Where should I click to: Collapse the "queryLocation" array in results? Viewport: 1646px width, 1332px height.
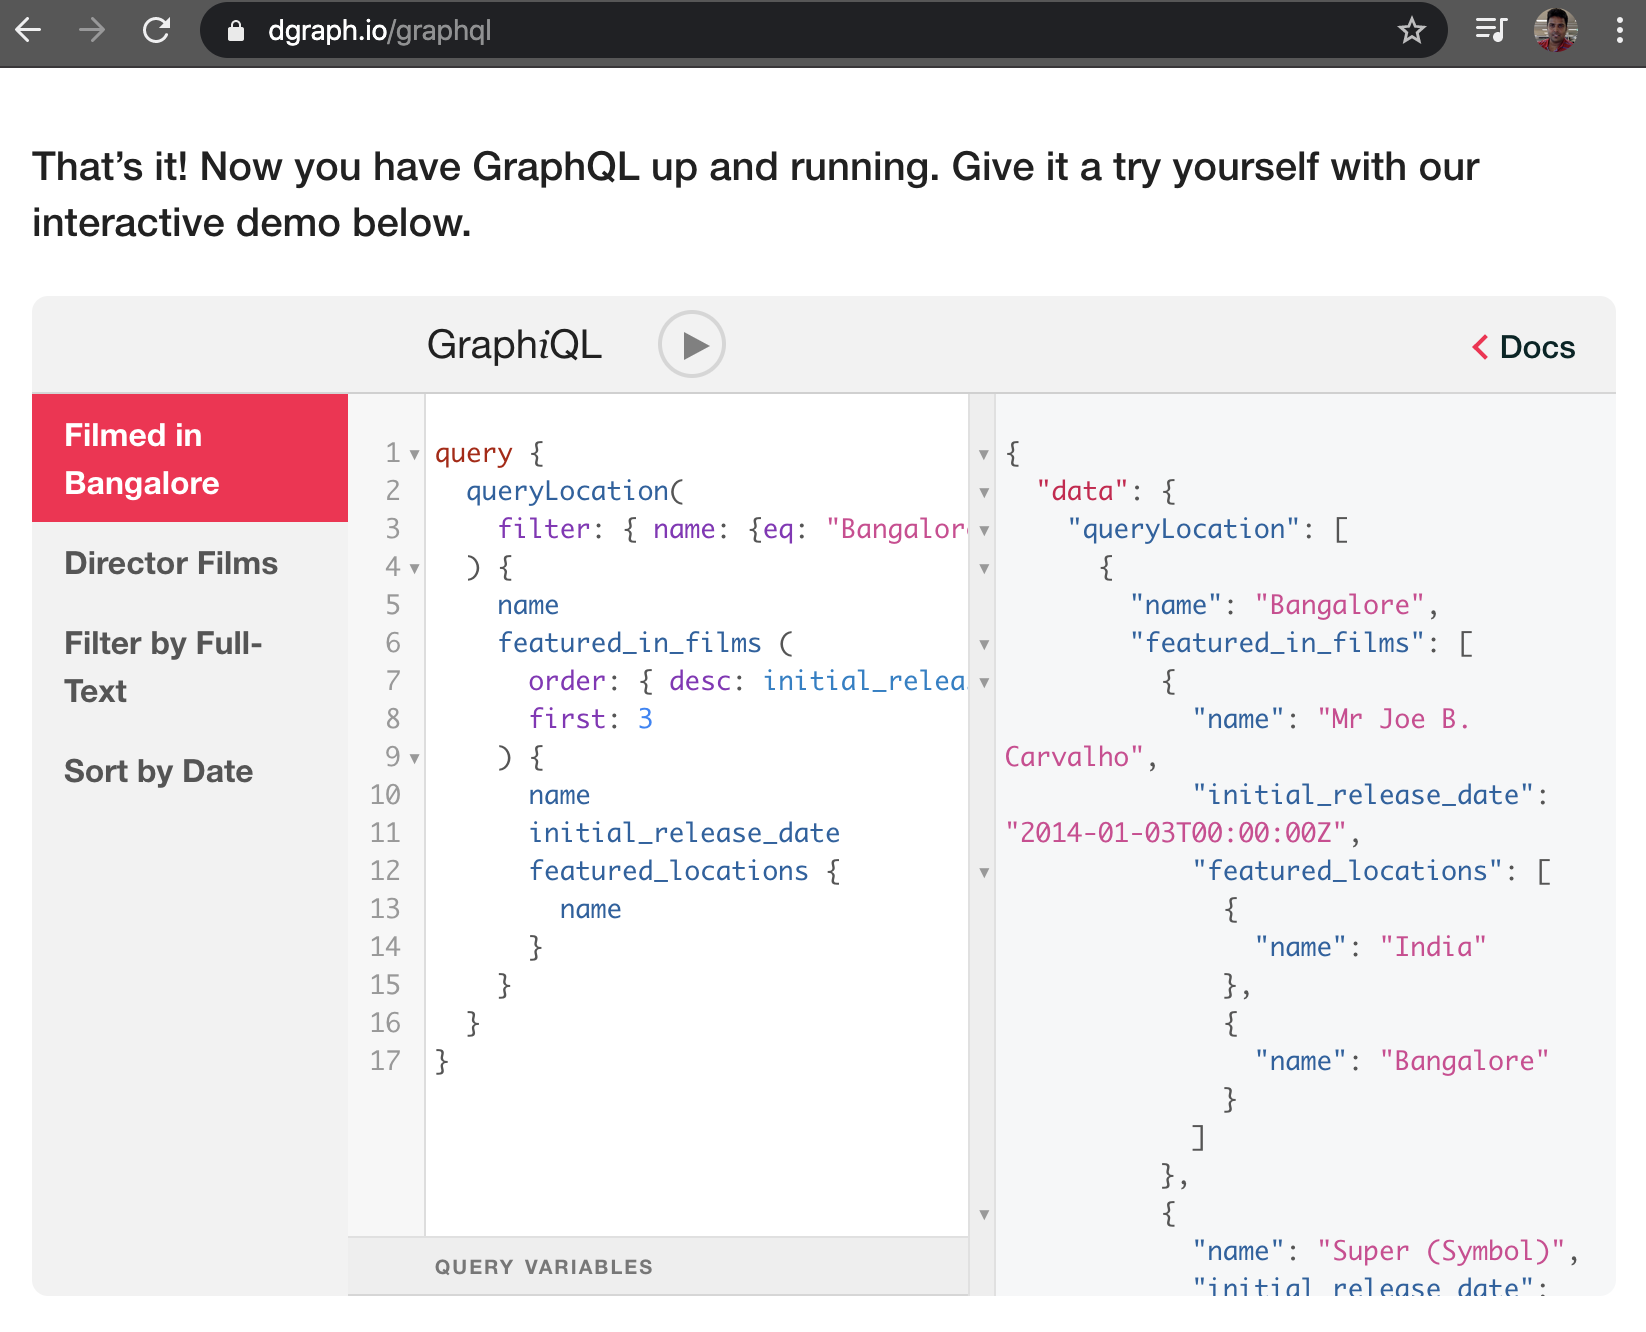984,531
